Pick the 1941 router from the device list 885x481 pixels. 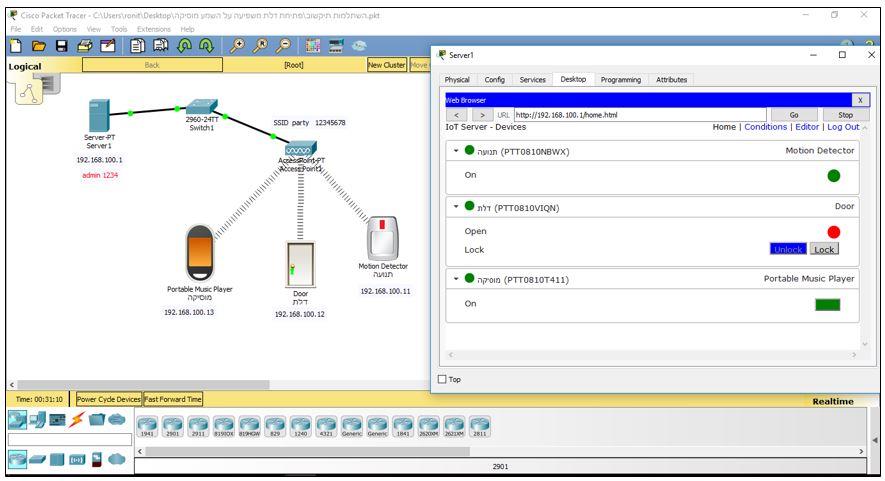pos(147,427)
